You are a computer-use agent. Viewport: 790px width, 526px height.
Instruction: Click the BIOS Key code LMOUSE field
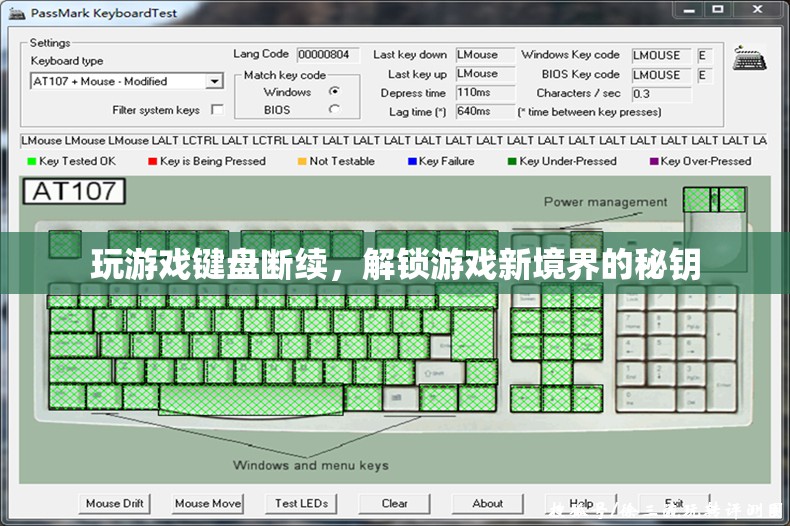click(662, 75)
